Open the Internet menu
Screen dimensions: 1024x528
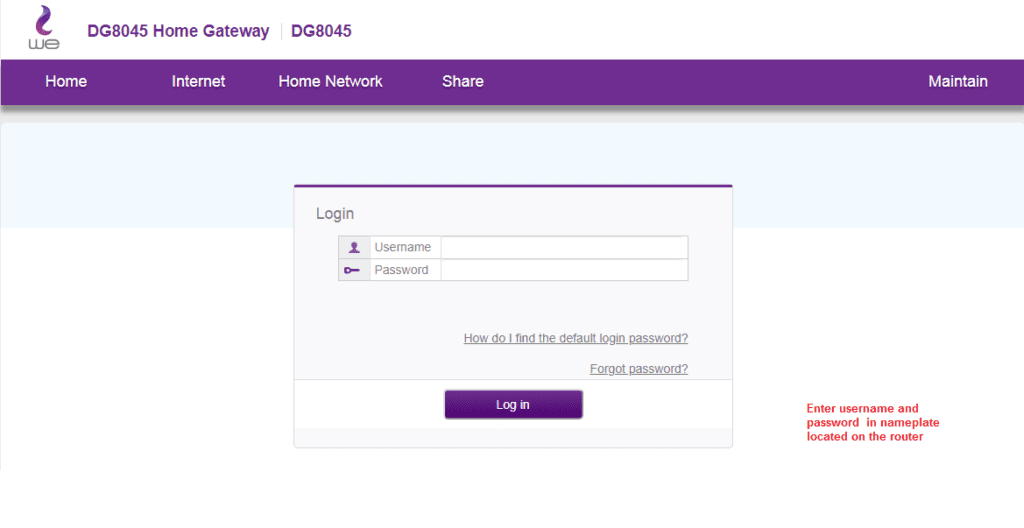click(198, 82)
